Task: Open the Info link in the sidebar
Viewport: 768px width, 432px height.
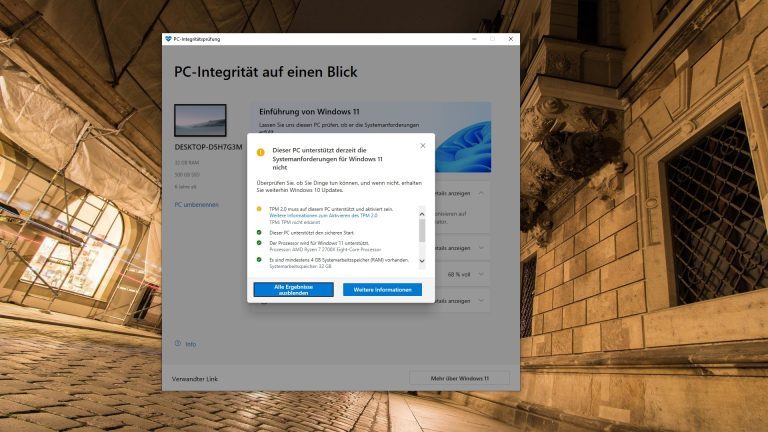Action: point(191,344)
